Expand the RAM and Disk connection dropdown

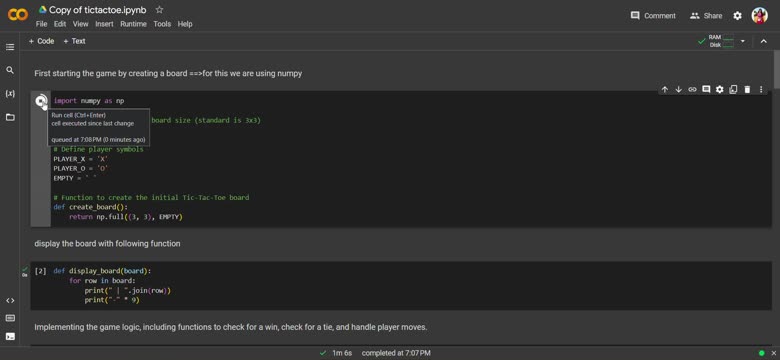(743, 41)
